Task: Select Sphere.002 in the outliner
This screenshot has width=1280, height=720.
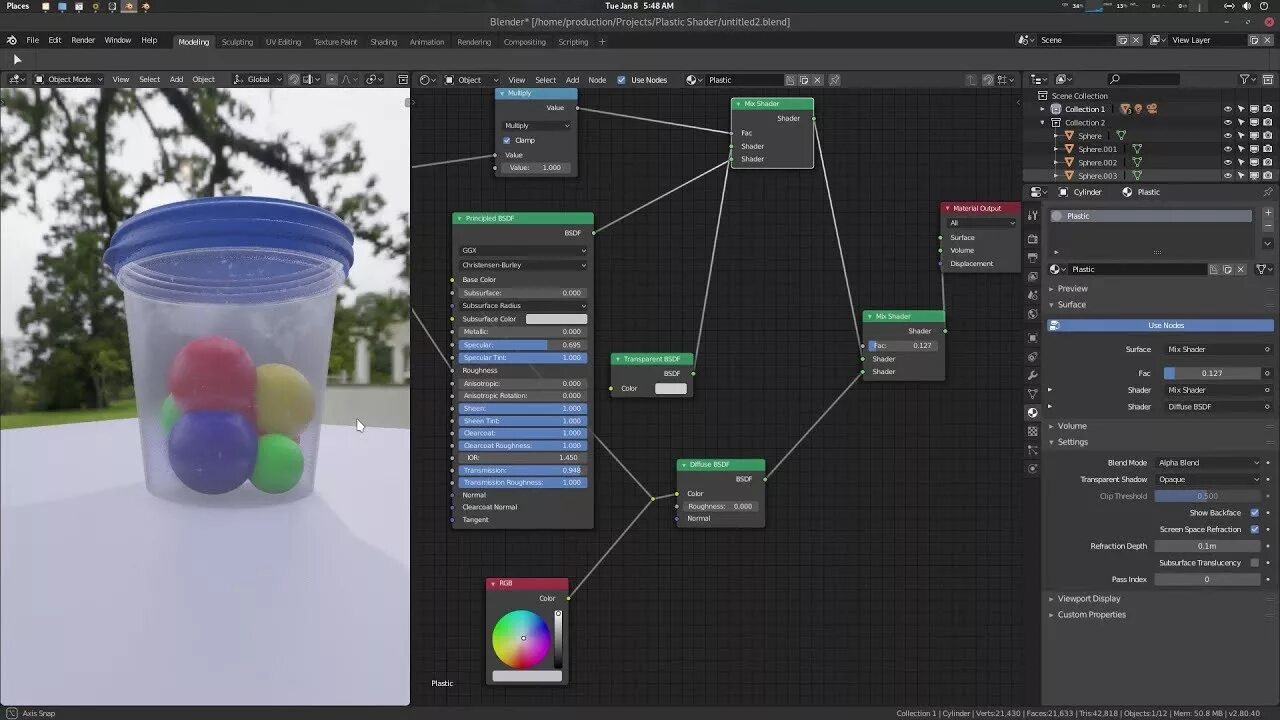Action: [x=1097, y=162]
